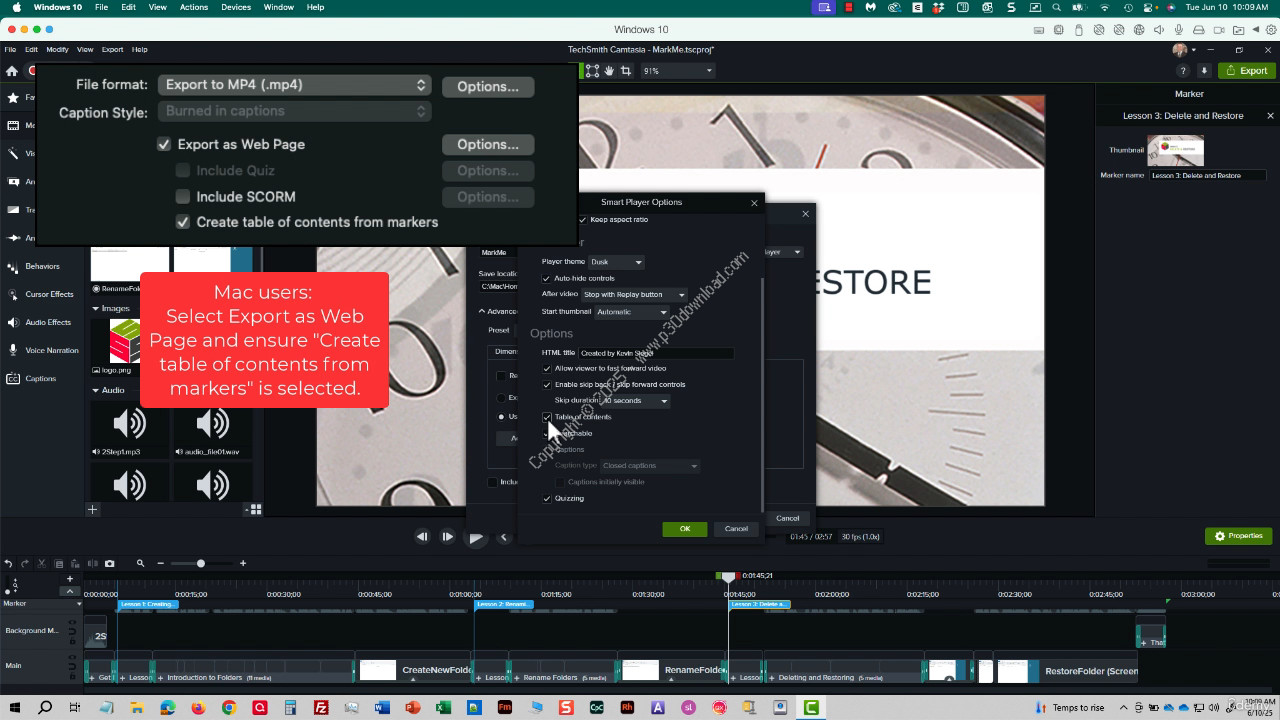Toggle Table of contents checkbox
Screen dimensions: 1280x720
tap(546, 417)
